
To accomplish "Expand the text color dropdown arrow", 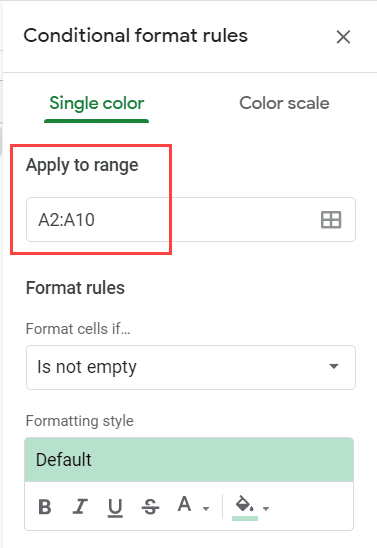I will pos(206,509).
